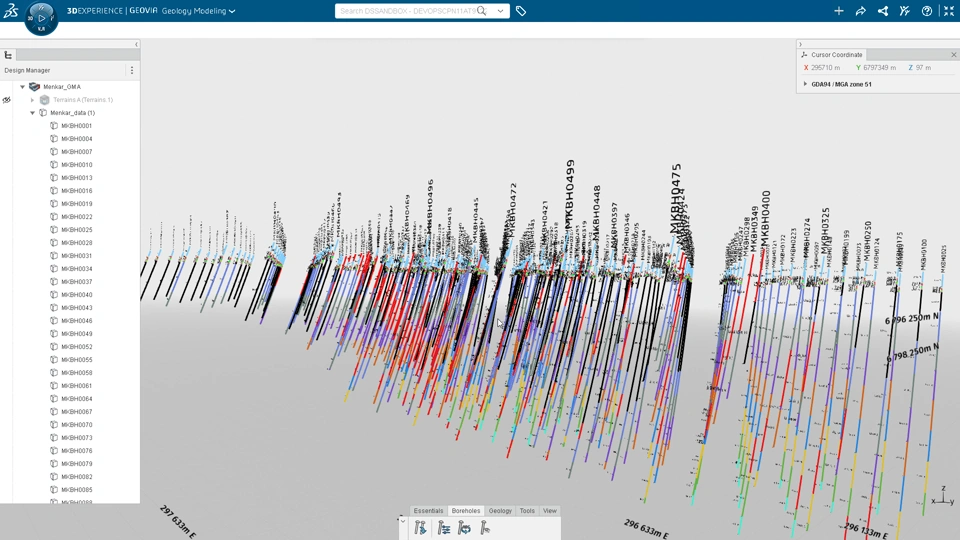Click the 3DEXPERIENCE compass icon
Image resolution: width=960 pixels, height=540 pixels.
pos(41,18)
